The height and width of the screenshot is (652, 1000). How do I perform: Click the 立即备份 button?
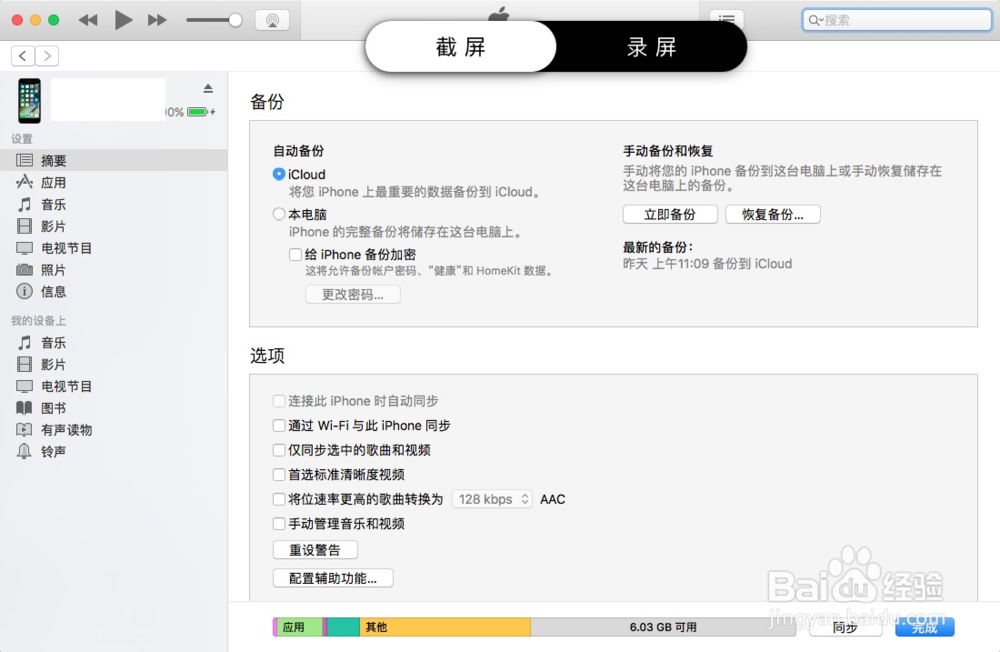click(x=670, y=214)
